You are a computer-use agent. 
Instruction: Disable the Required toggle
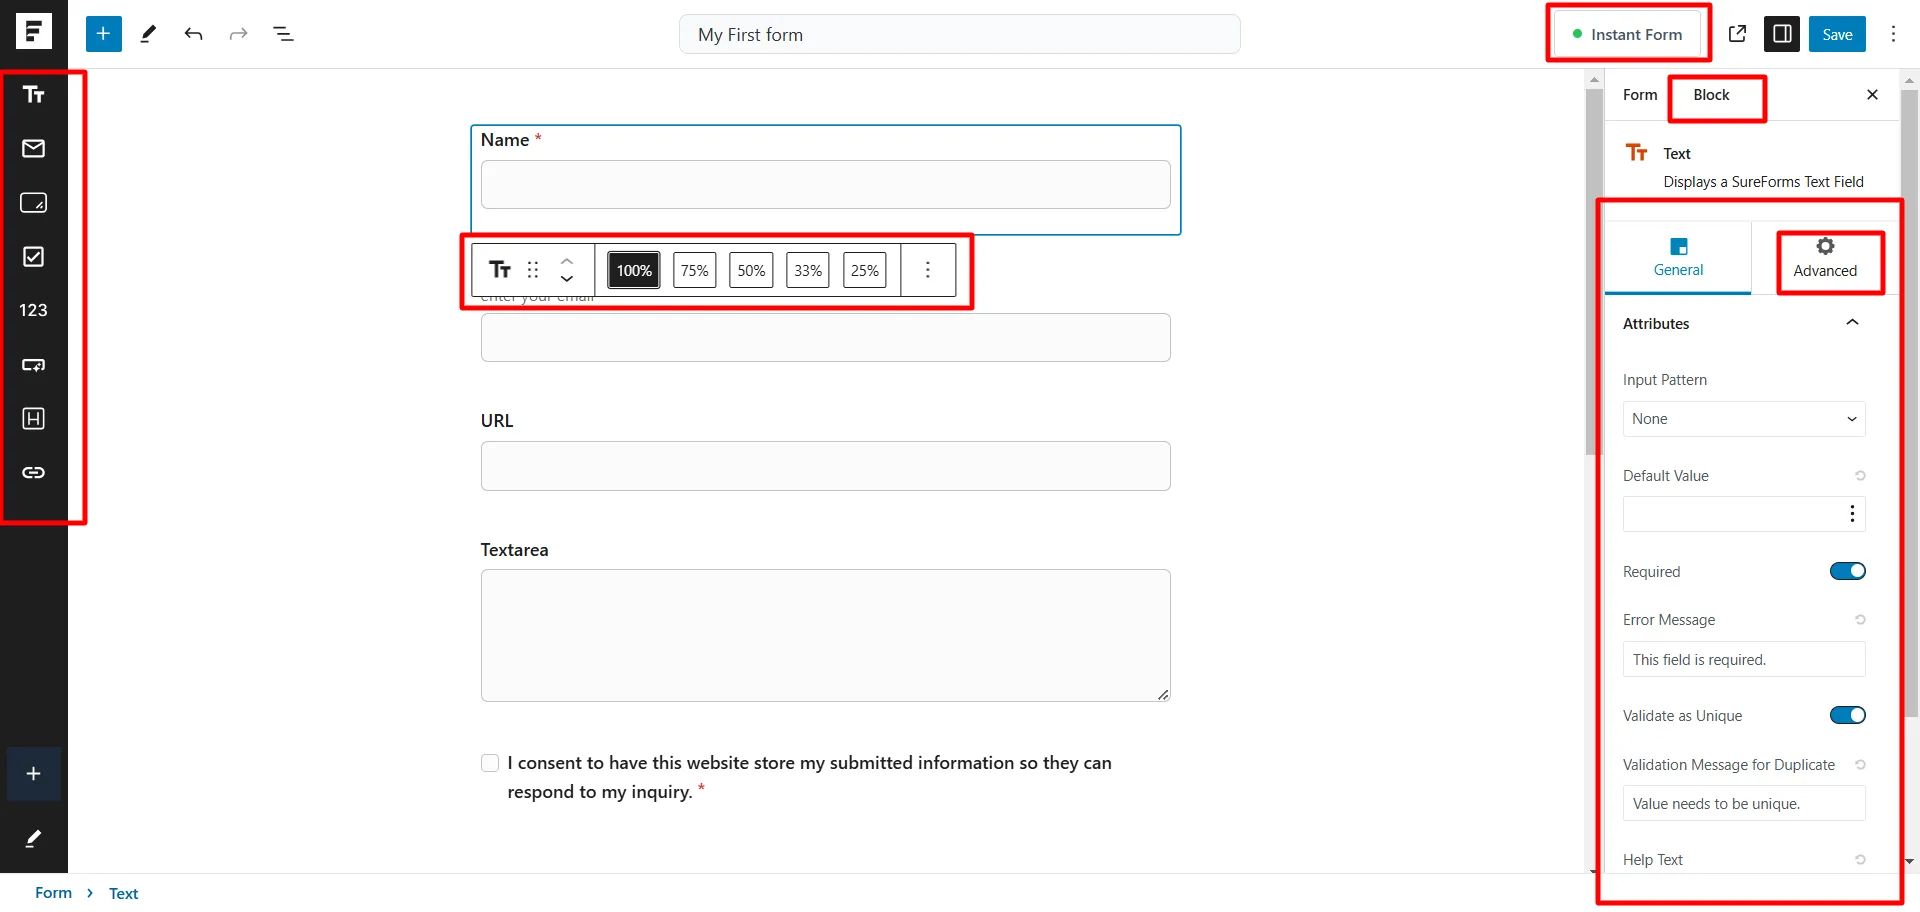[1847, 570]
